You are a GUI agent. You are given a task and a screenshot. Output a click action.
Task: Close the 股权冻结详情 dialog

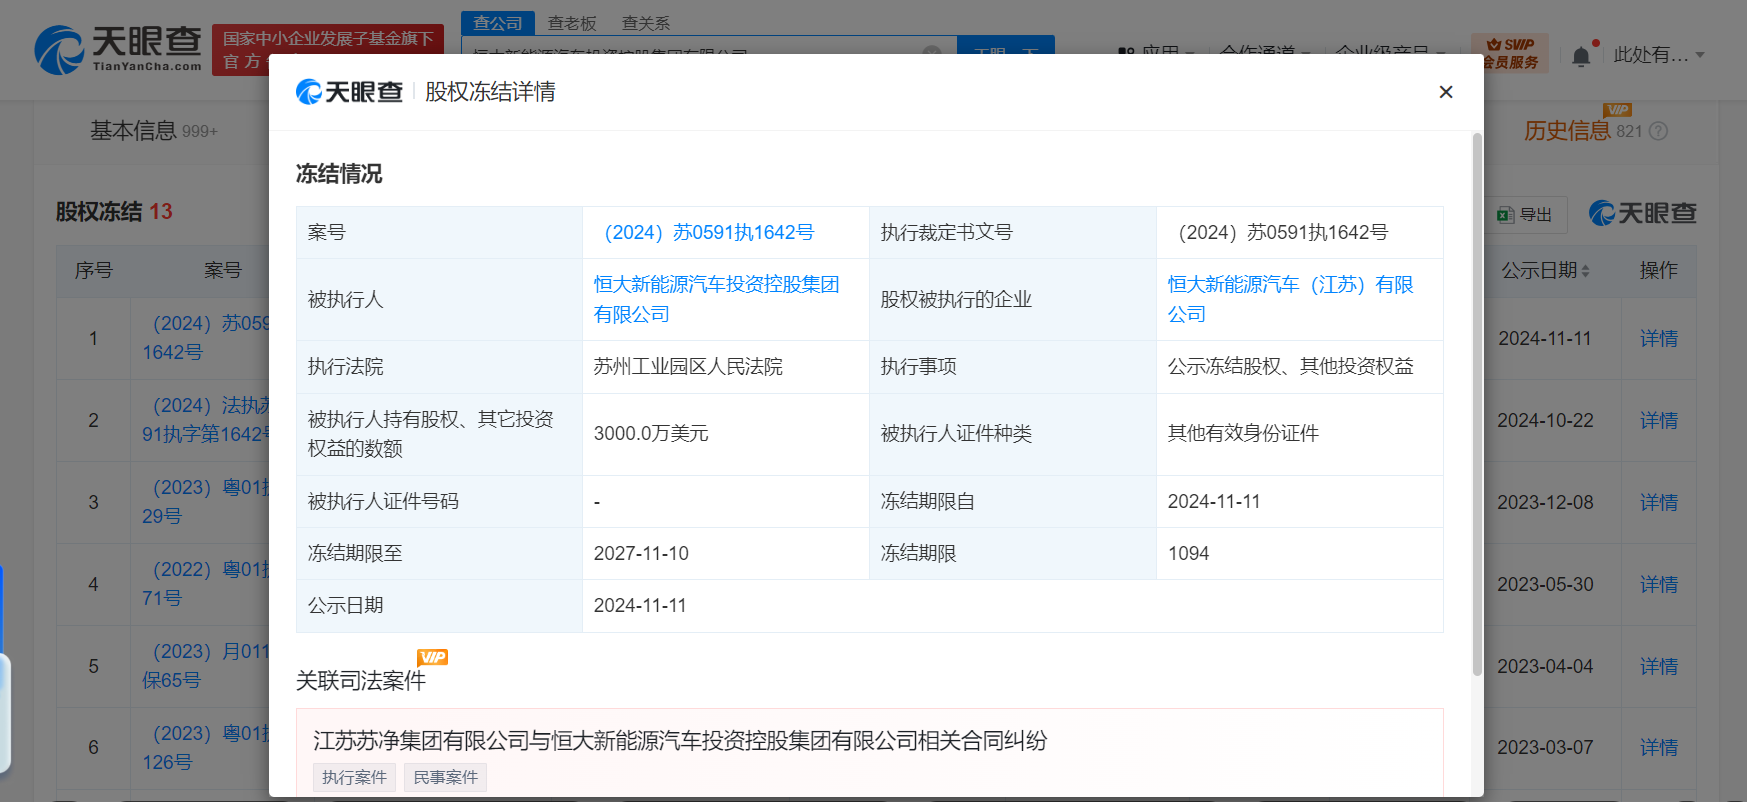coord(1445,92)
